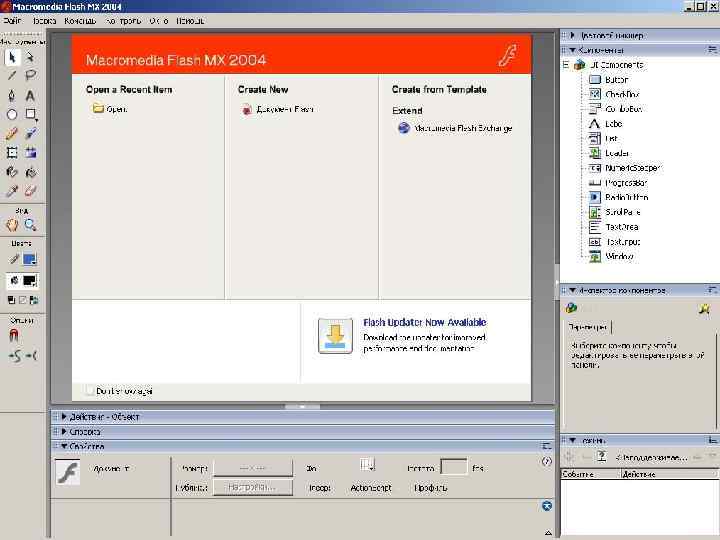
Task: Create a new Документ Flash
Action: (x=278, y=109)
